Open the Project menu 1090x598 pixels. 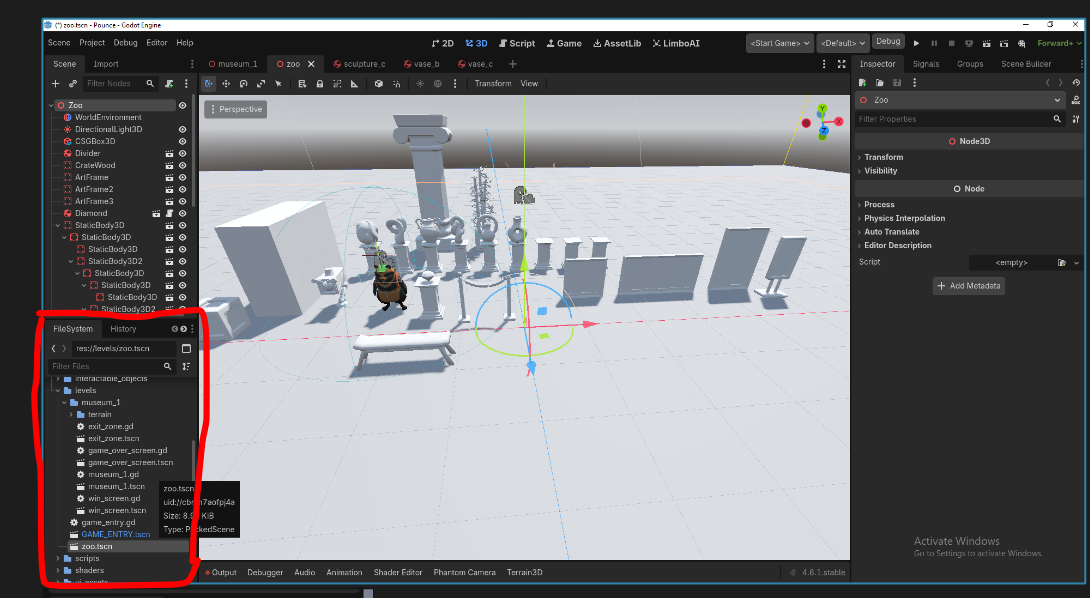(x=92, y=43)
